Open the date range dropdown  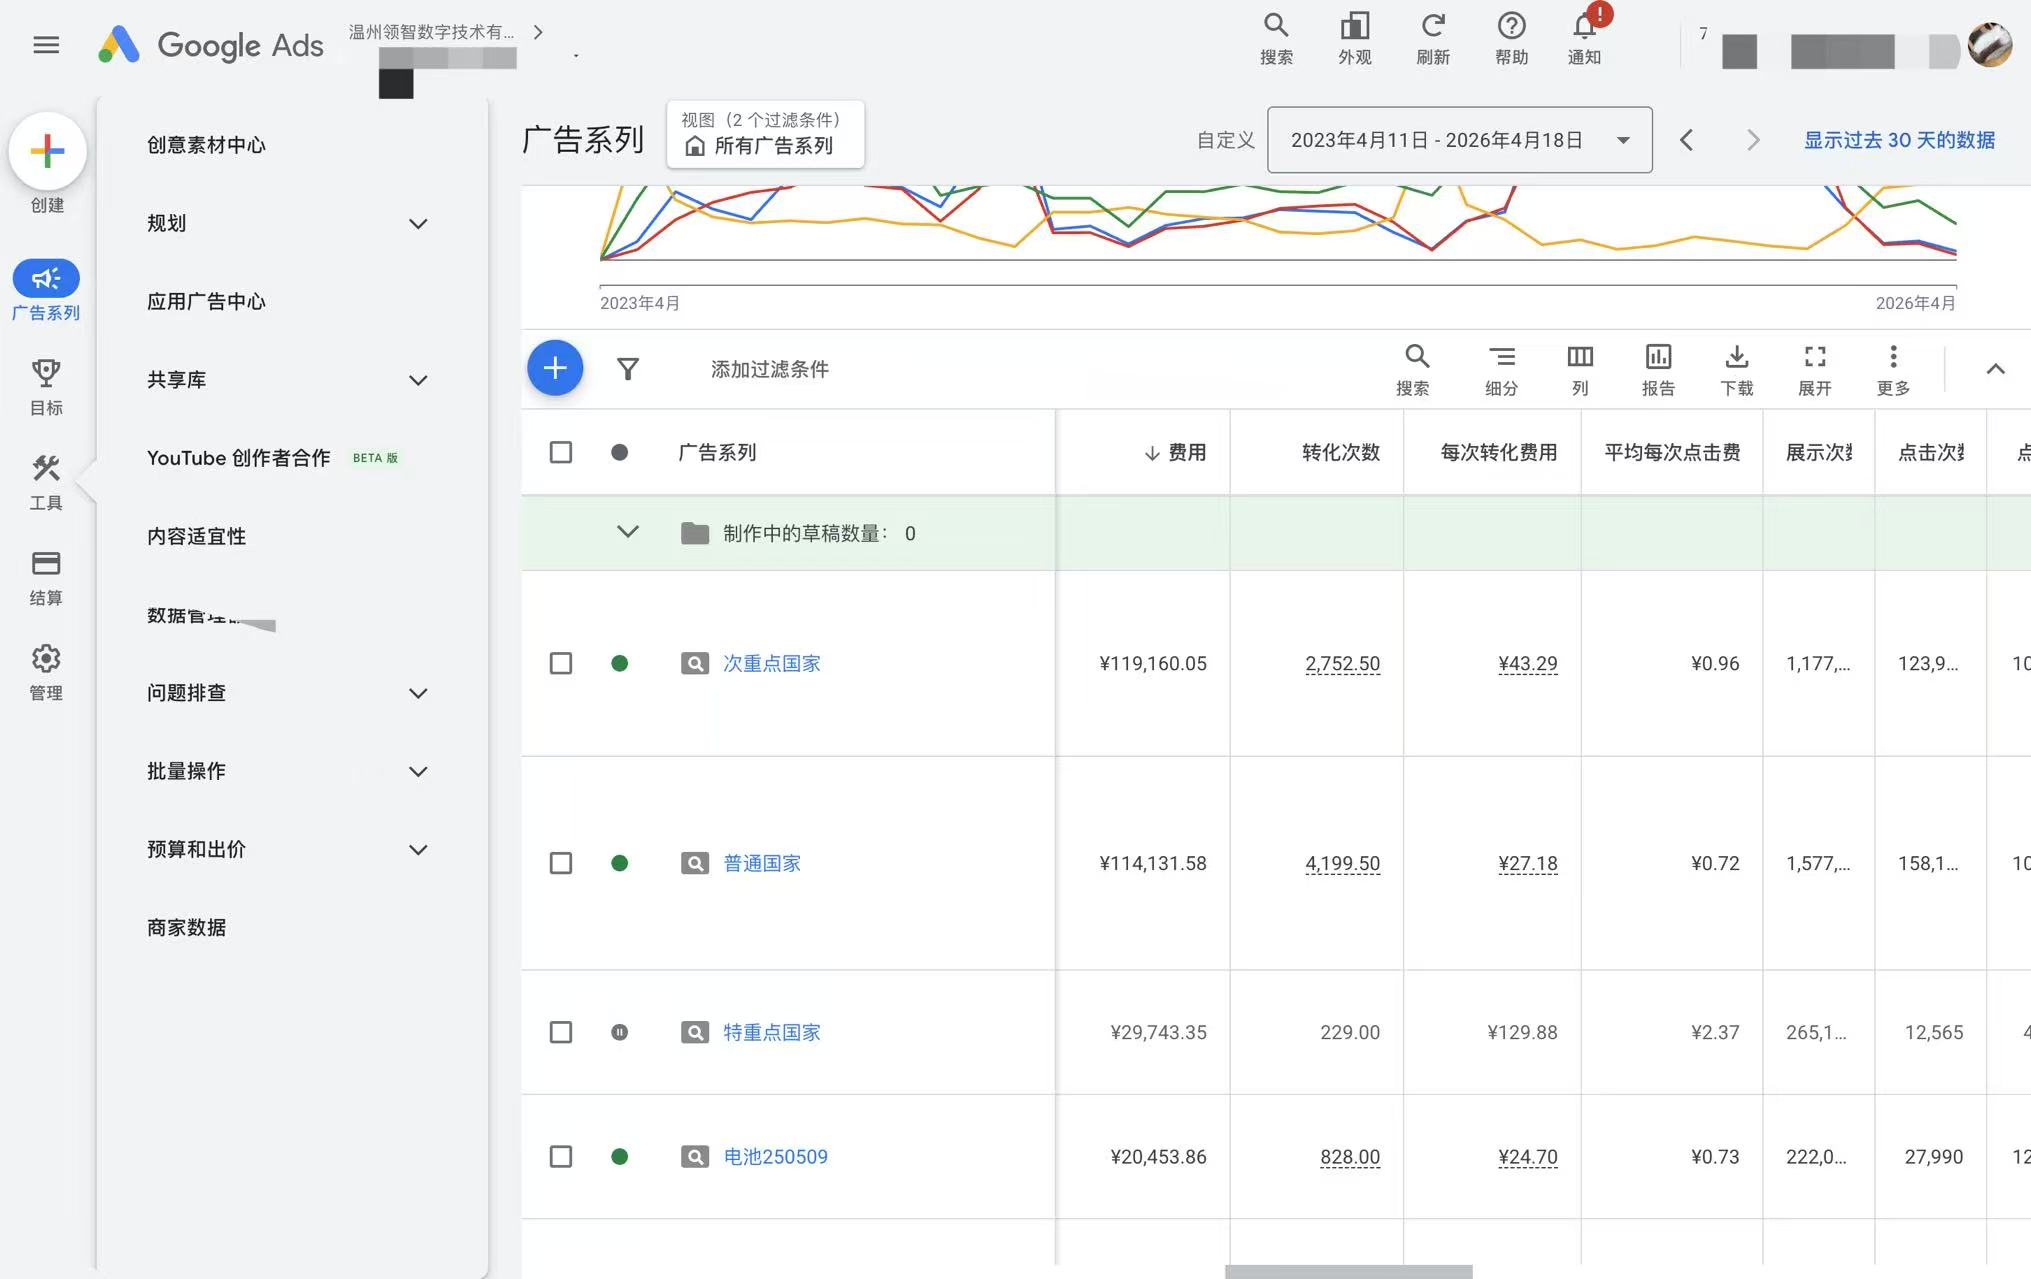[1459, 140]
